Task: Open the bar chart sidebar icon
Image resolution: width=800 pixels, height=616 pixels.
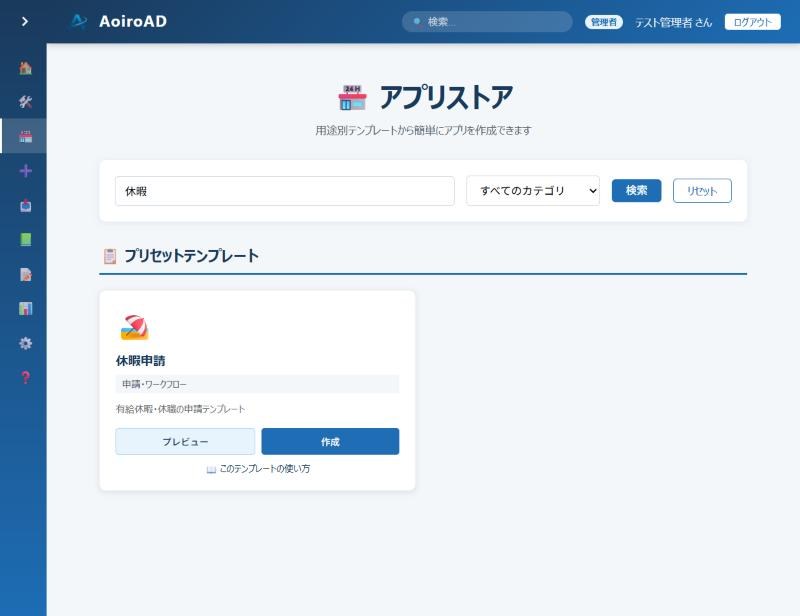Action: click(x=26, y=308)
